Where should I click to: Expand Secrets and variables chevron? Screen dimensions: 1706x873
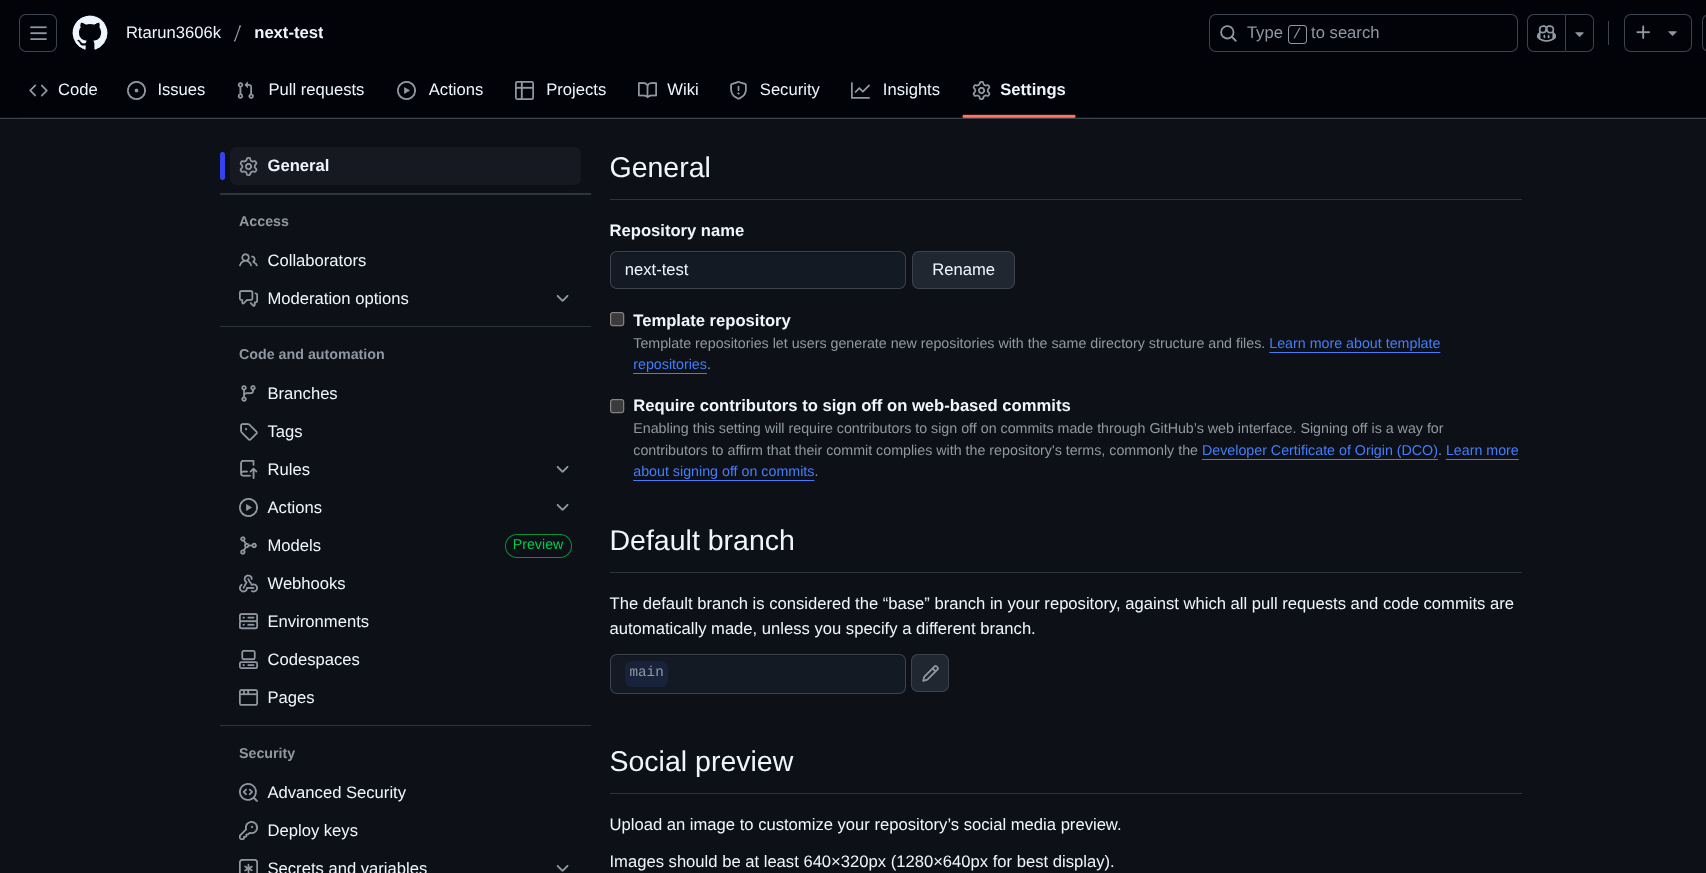(562, 866)
